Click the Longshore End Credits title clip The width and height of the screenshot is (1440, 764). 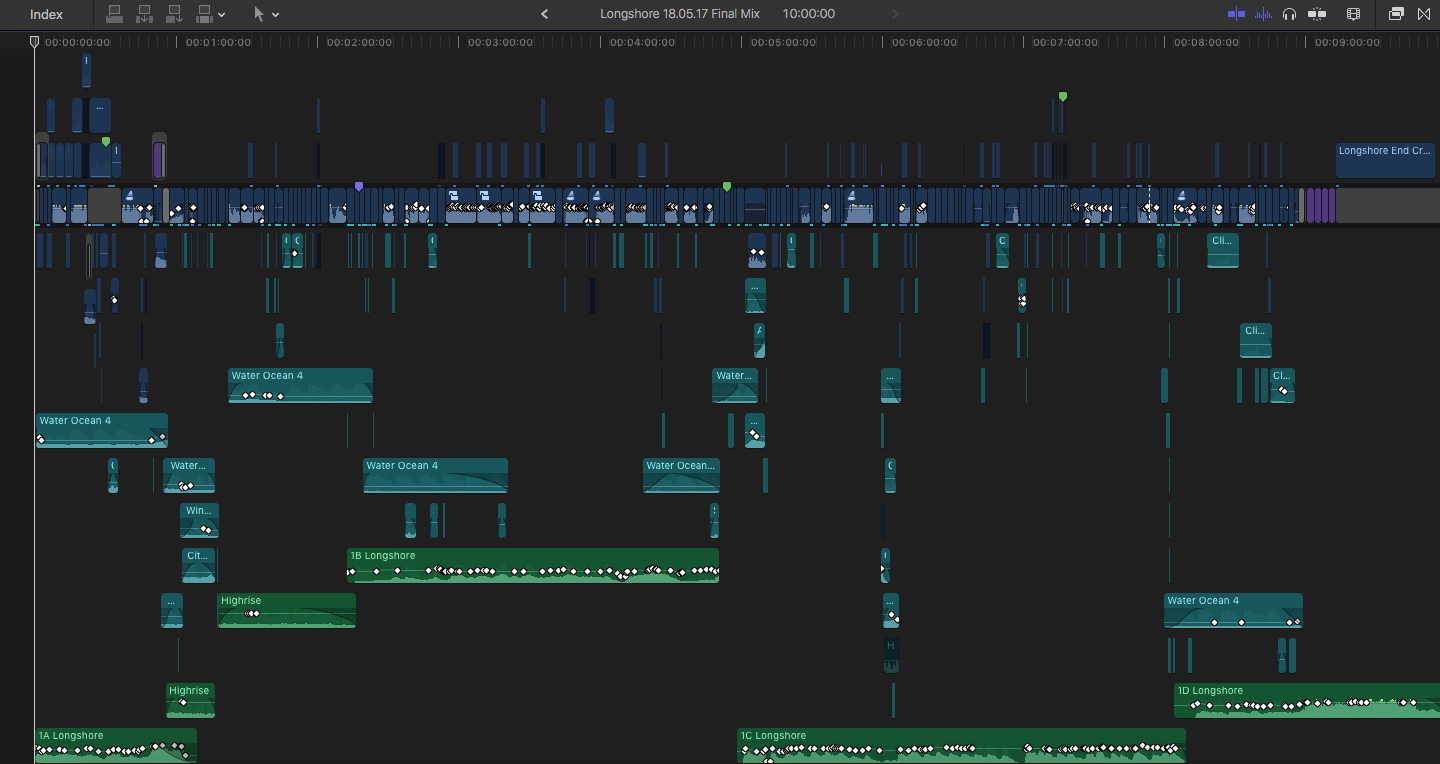click(x=1385, y=160)
